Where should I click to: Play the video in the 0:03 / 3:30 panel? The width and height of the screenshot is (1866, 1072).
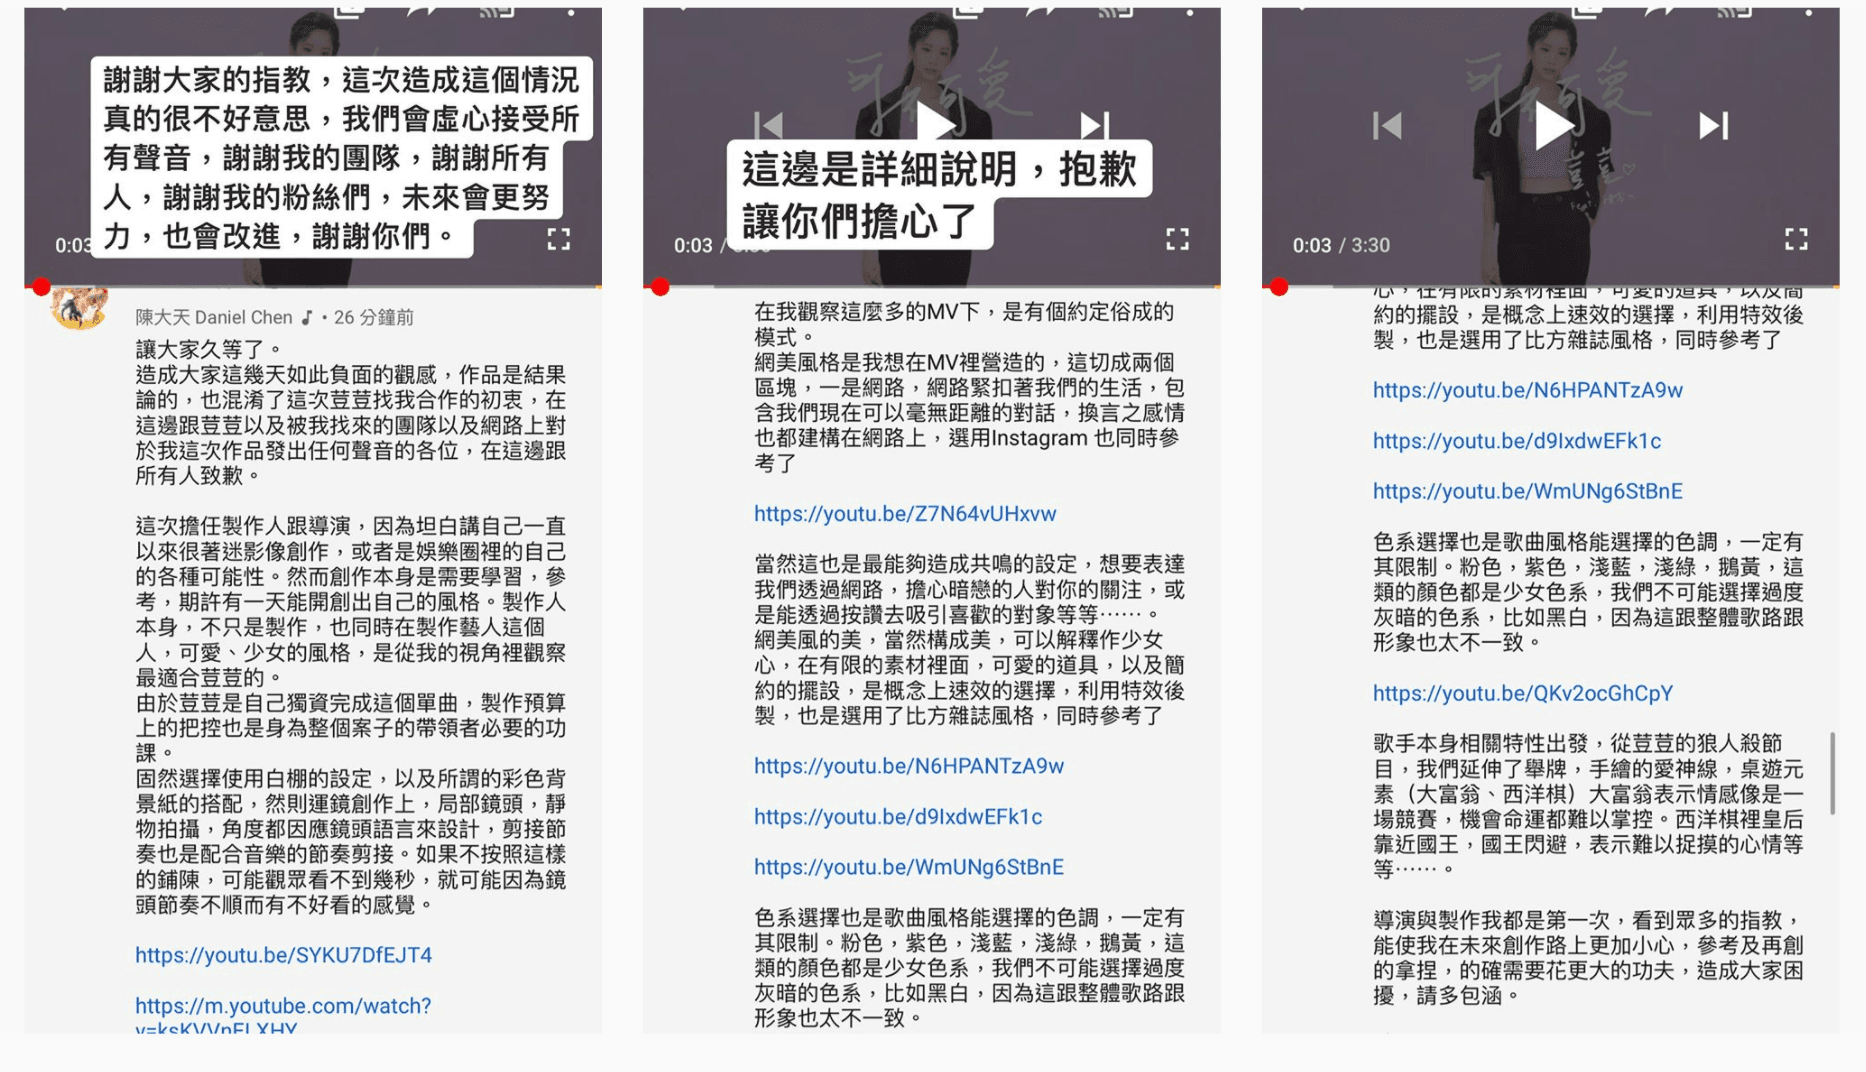pos(1553,125)
